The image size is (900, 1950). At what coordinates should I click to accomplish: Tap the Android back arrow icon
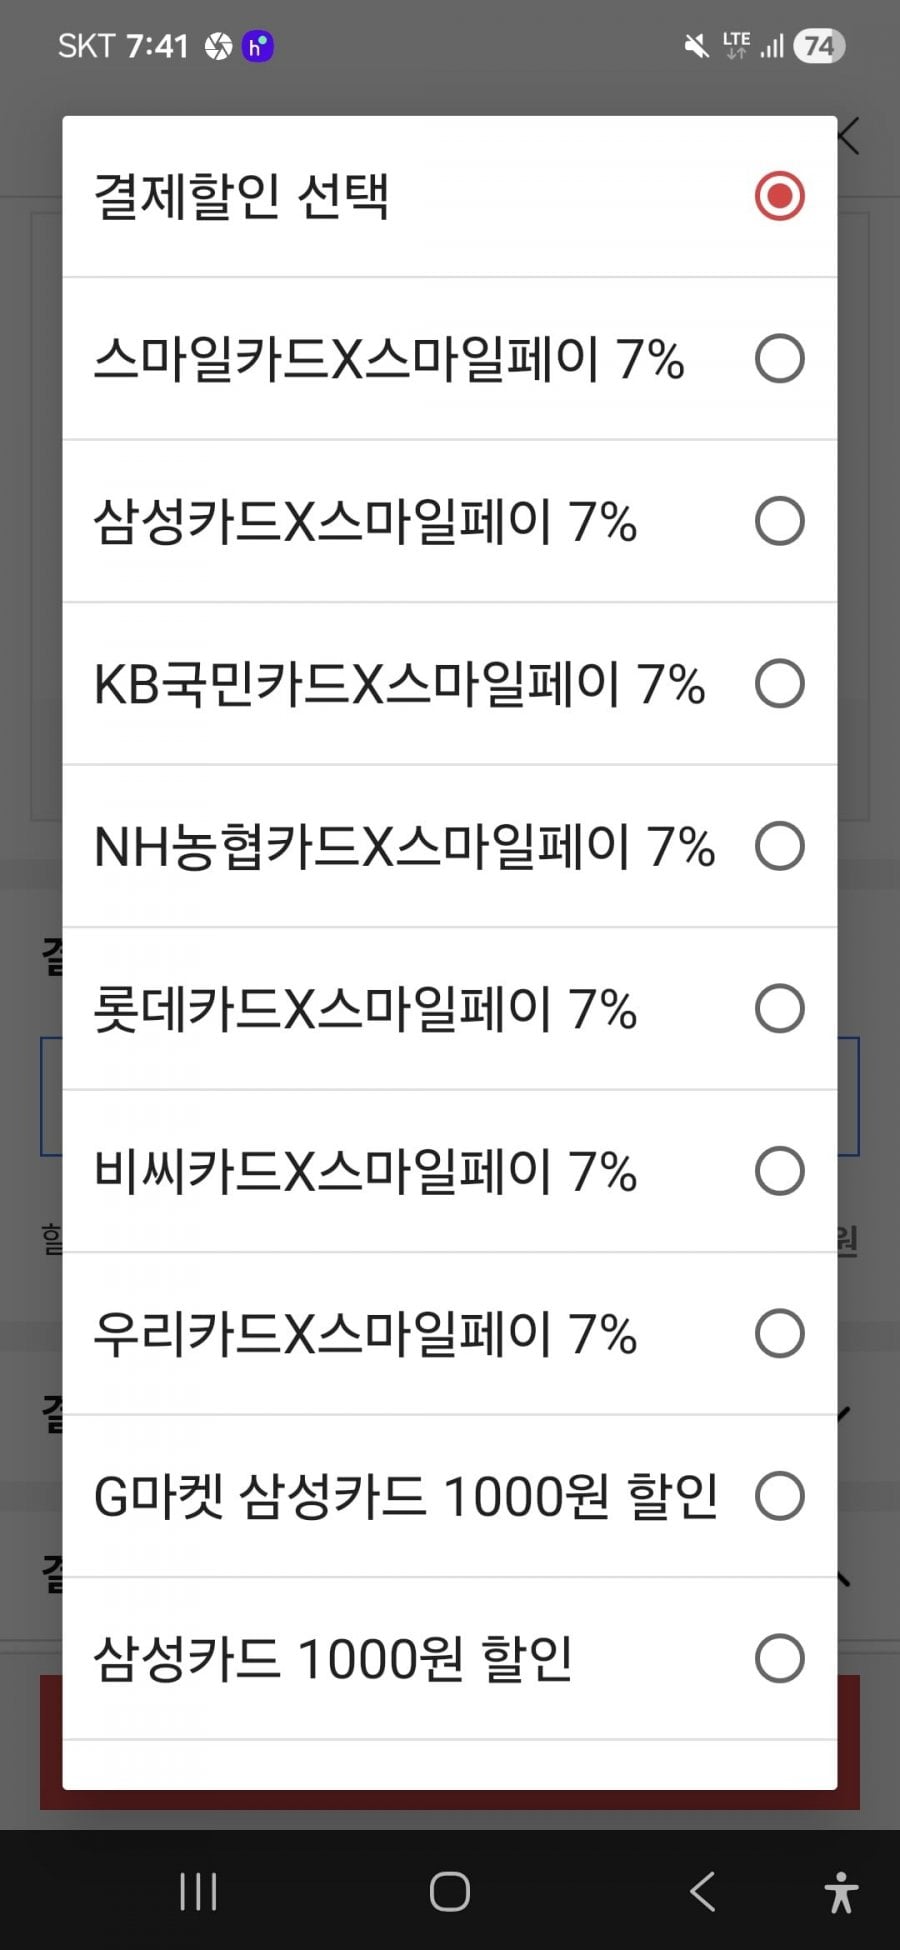click(x=702, y=1892)
